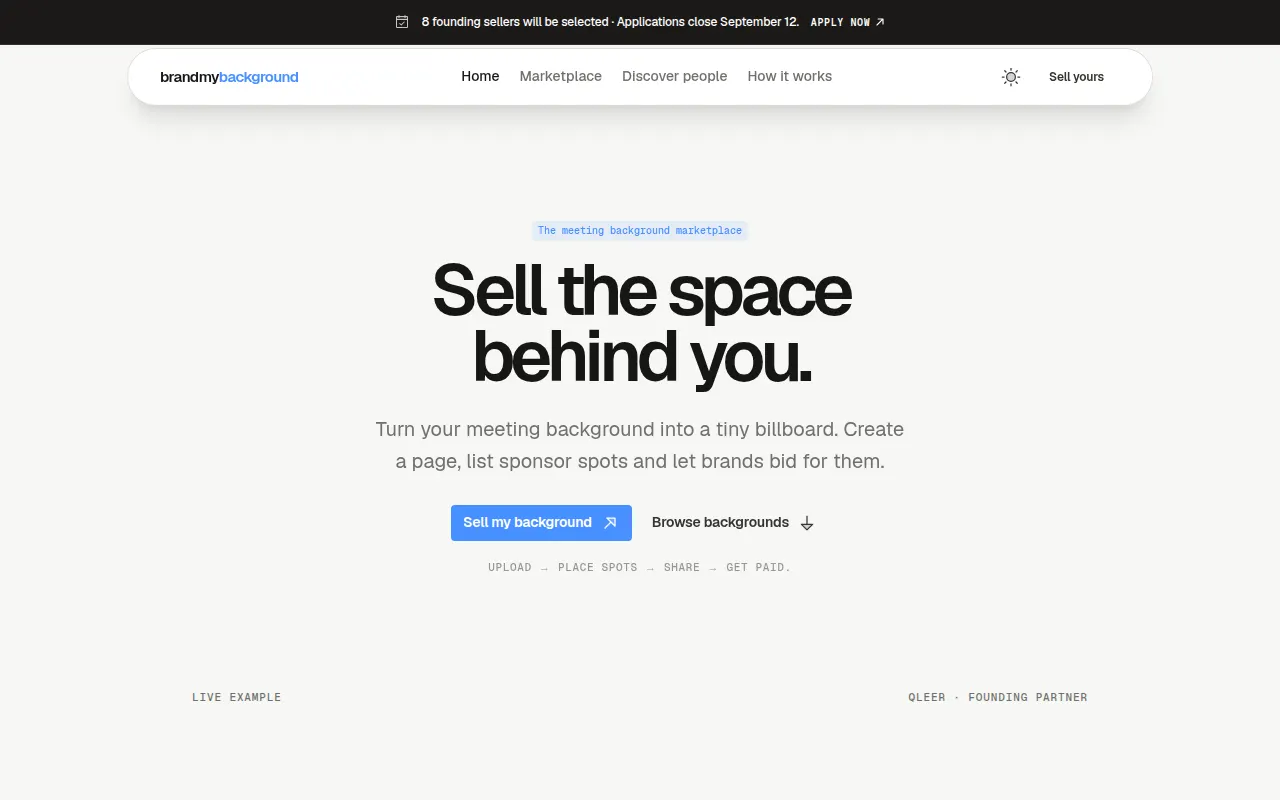This screenshot has height=800, width=1280.
Task: Click the "Turn your meeting background" paragraph
Action: point(640,445)
